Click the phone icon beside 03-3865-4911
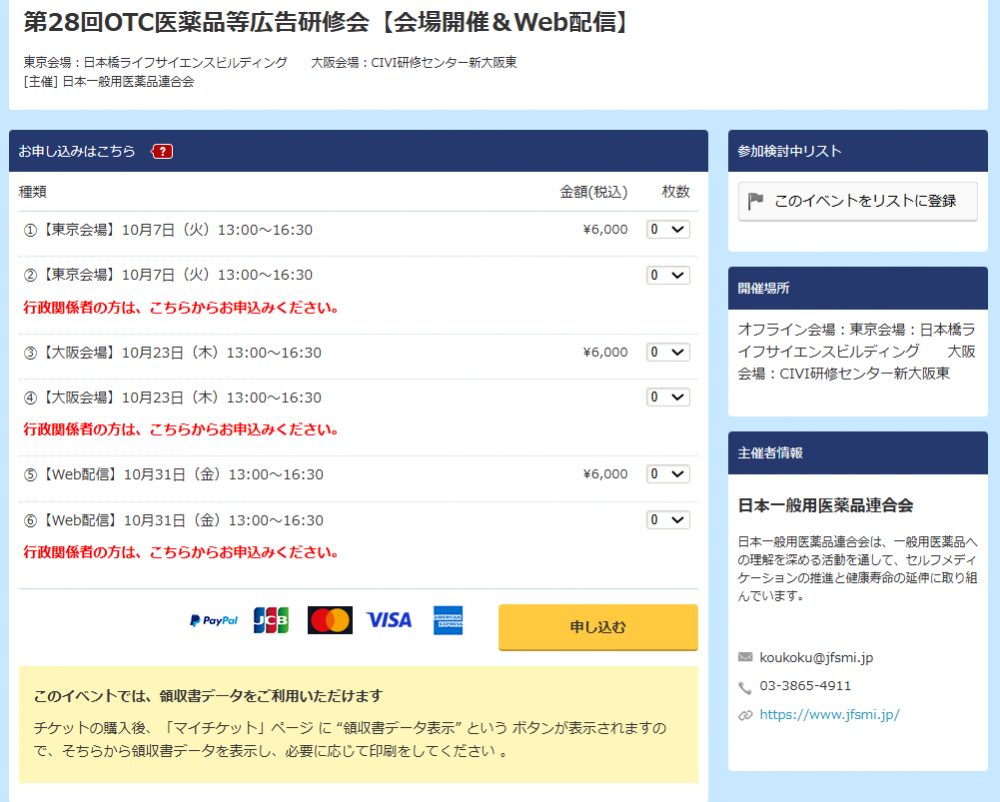 click(745, 687)
